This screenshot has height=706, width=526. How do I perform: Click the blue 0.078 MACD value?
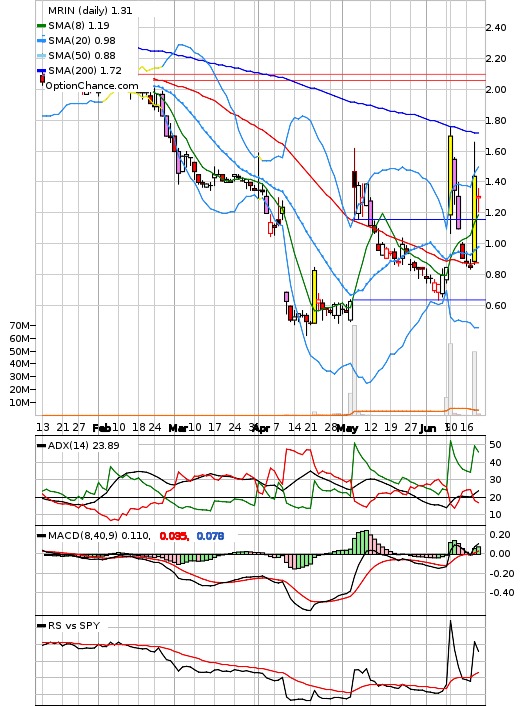click(210, 536)
